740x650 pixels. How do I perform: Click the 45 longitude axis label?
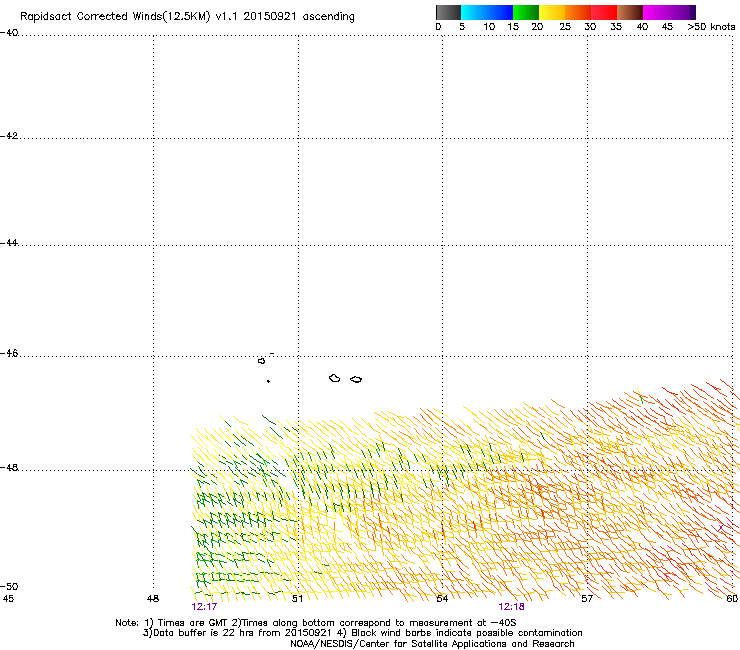tap(8, 599)
